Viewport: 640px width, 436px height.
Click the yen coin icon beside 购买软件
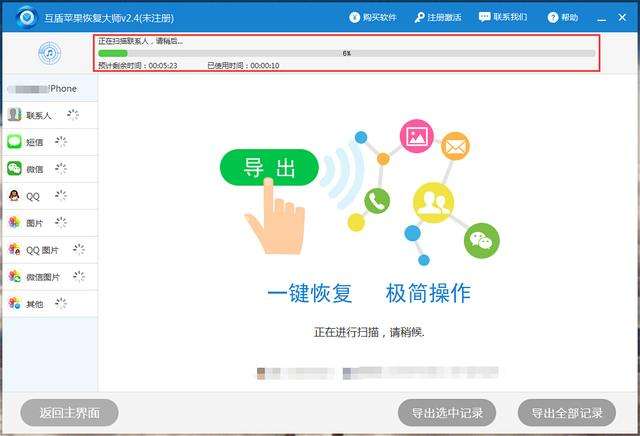[x=354, y=17]
